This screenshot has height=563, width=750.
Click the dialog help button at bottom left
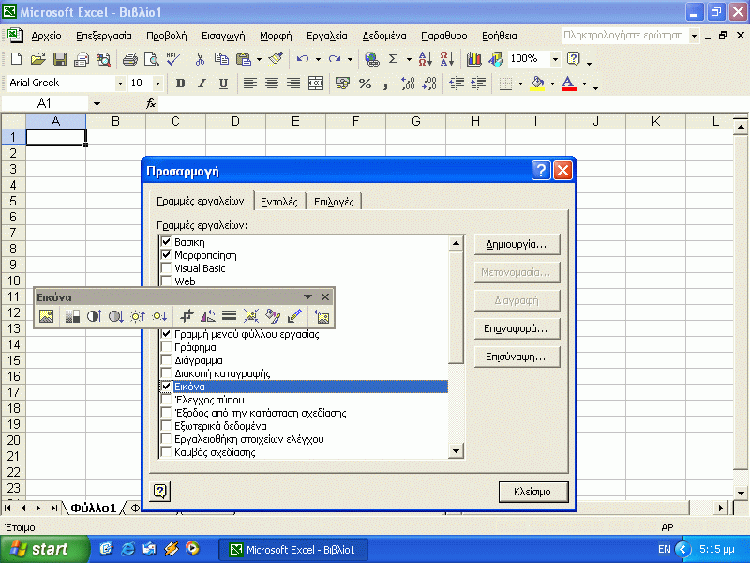(160, 491)
